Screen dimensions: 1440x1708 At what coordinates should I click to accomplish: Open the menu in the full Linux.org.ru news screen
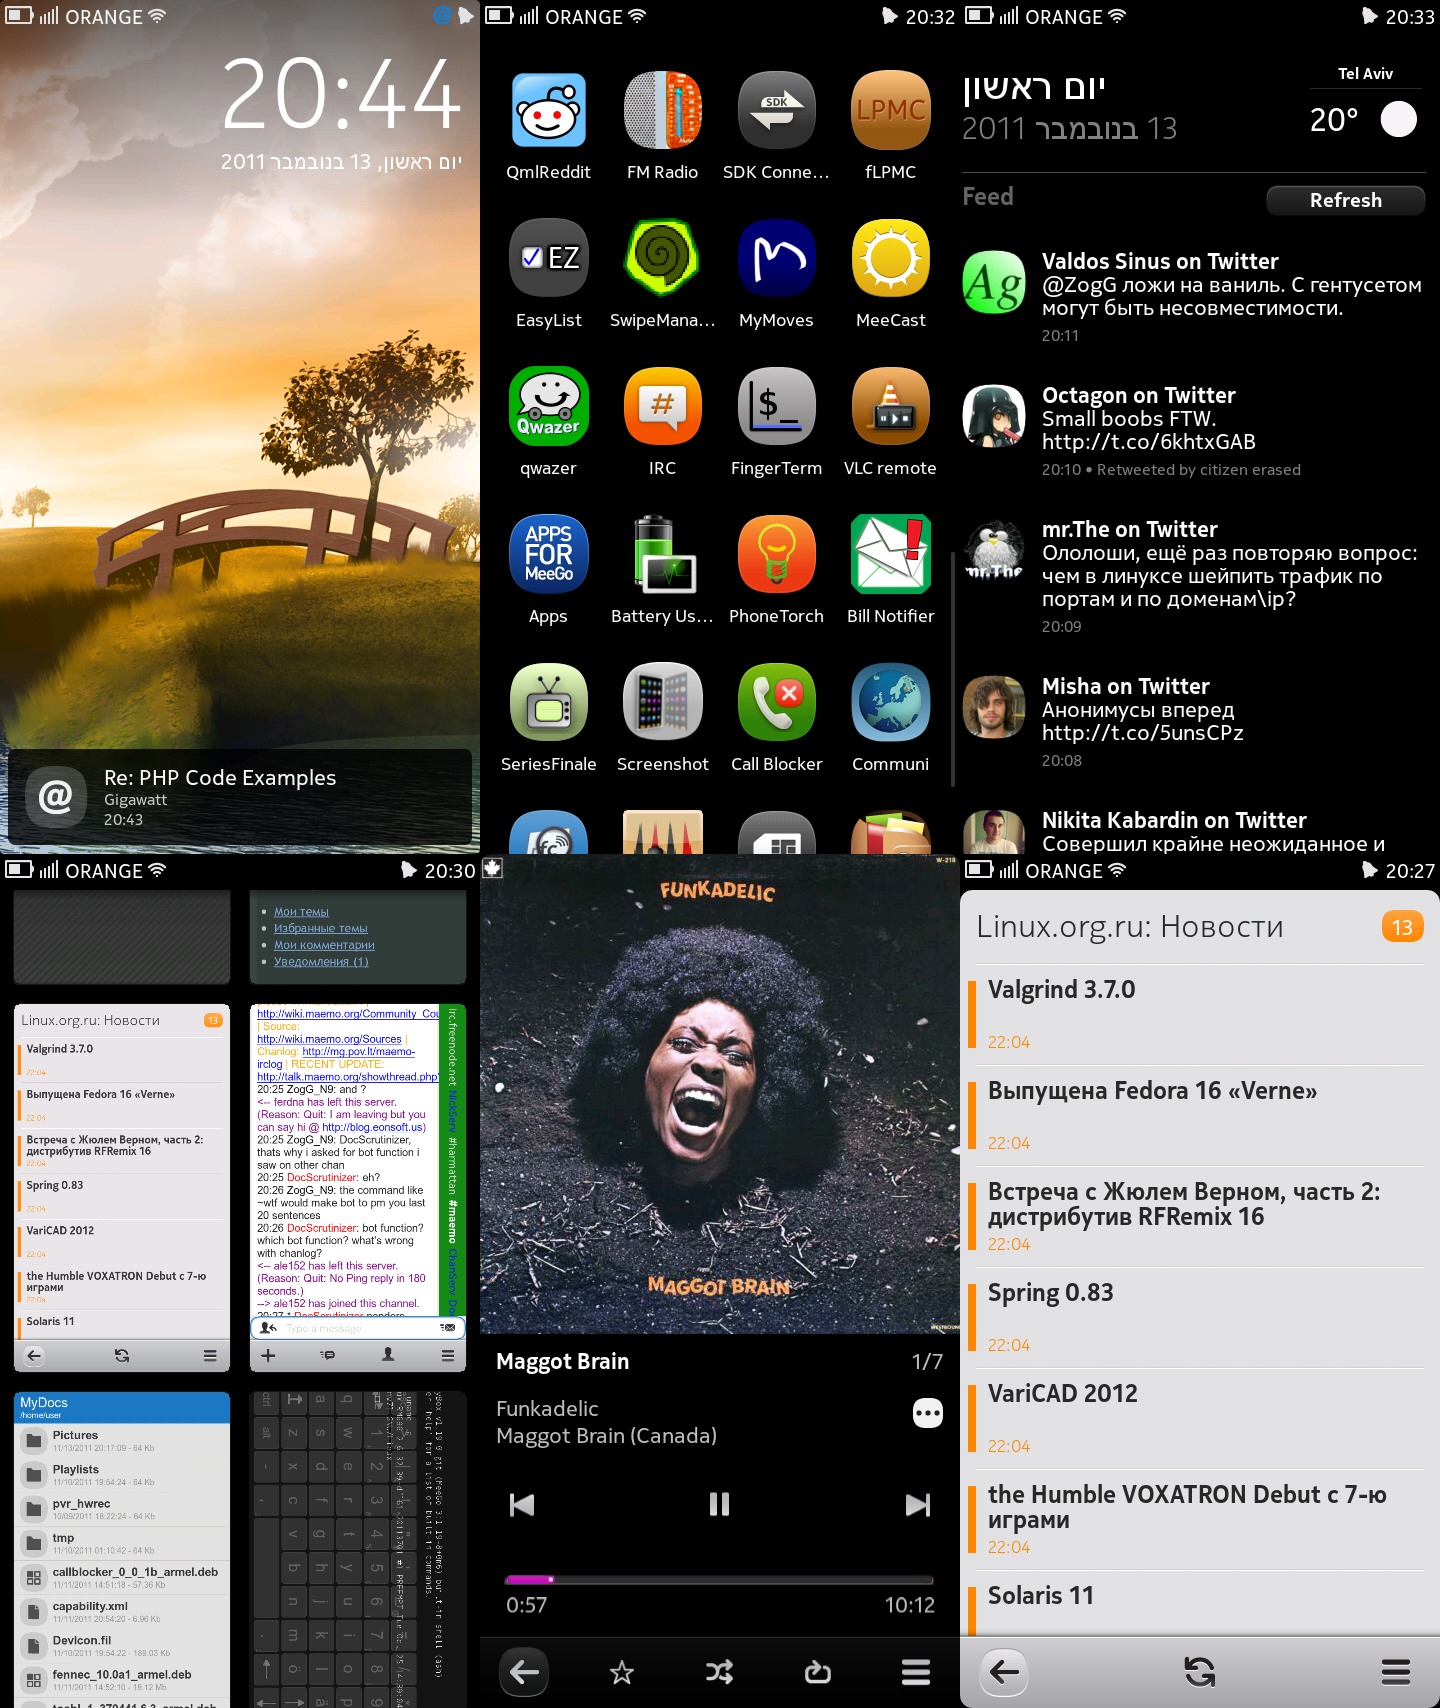click(1395, 1671)
